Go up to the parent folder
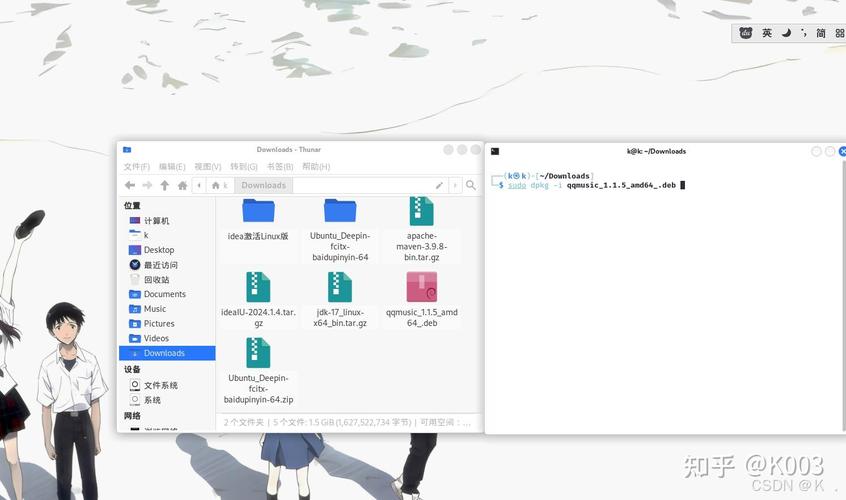846x500 pixels. [x=165, y=186]
